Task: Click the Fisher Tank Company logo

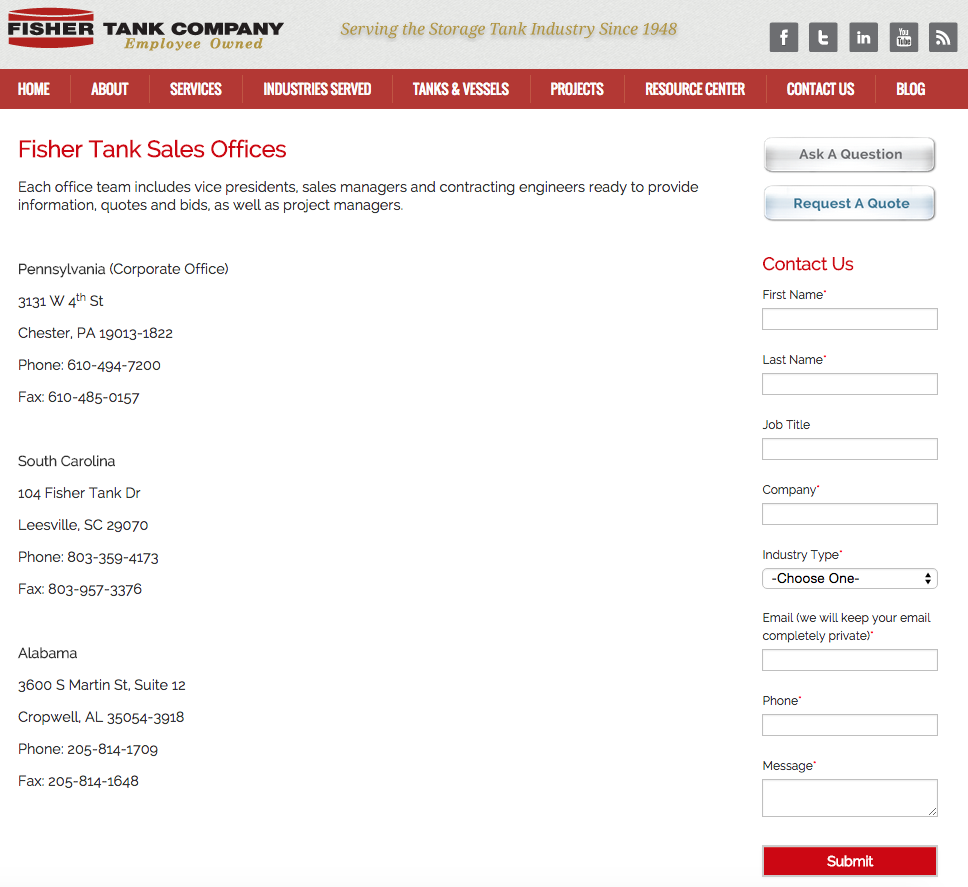Action: 145,29
